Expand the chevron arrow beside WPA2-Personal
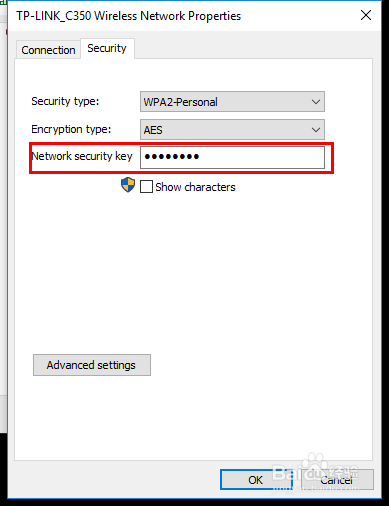This screenshot has width=389, height=506. tap(316, 102)
